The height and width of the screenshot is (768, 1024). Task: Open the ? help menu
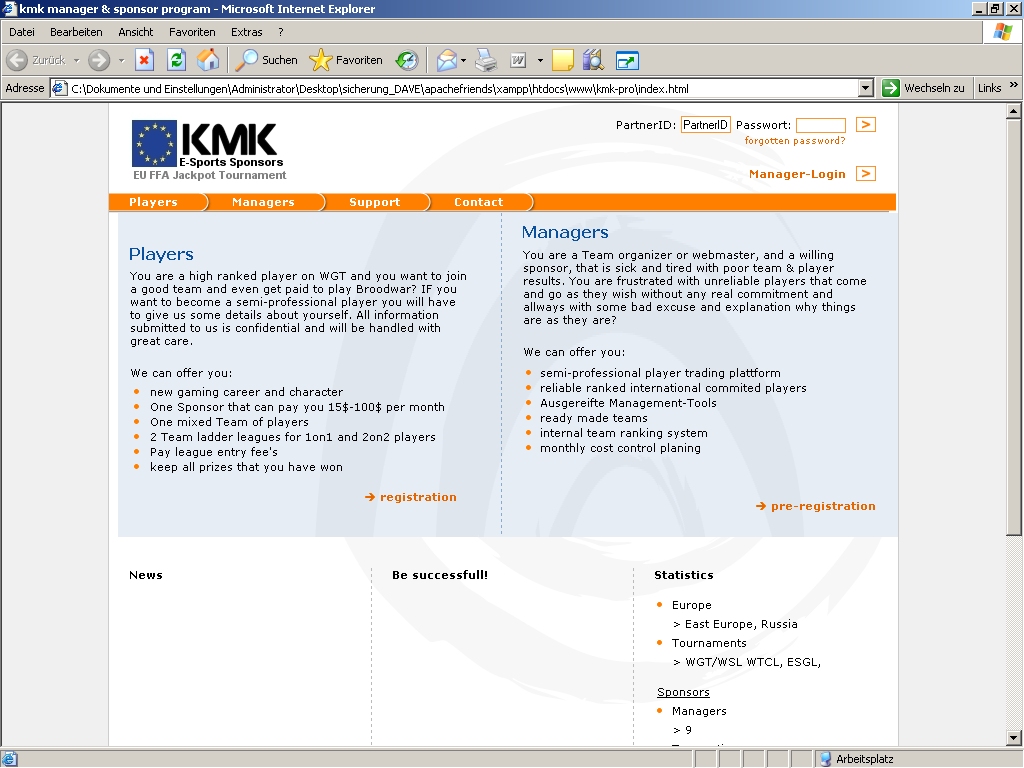click(x=281, y=32)
